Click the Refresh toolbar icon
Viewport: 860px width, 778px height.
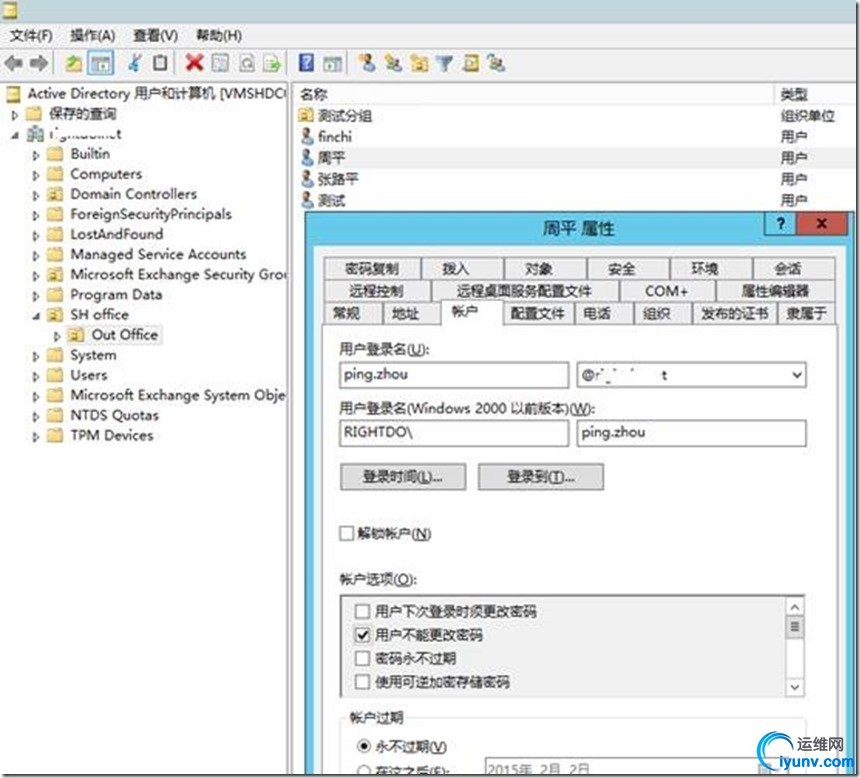247,63
